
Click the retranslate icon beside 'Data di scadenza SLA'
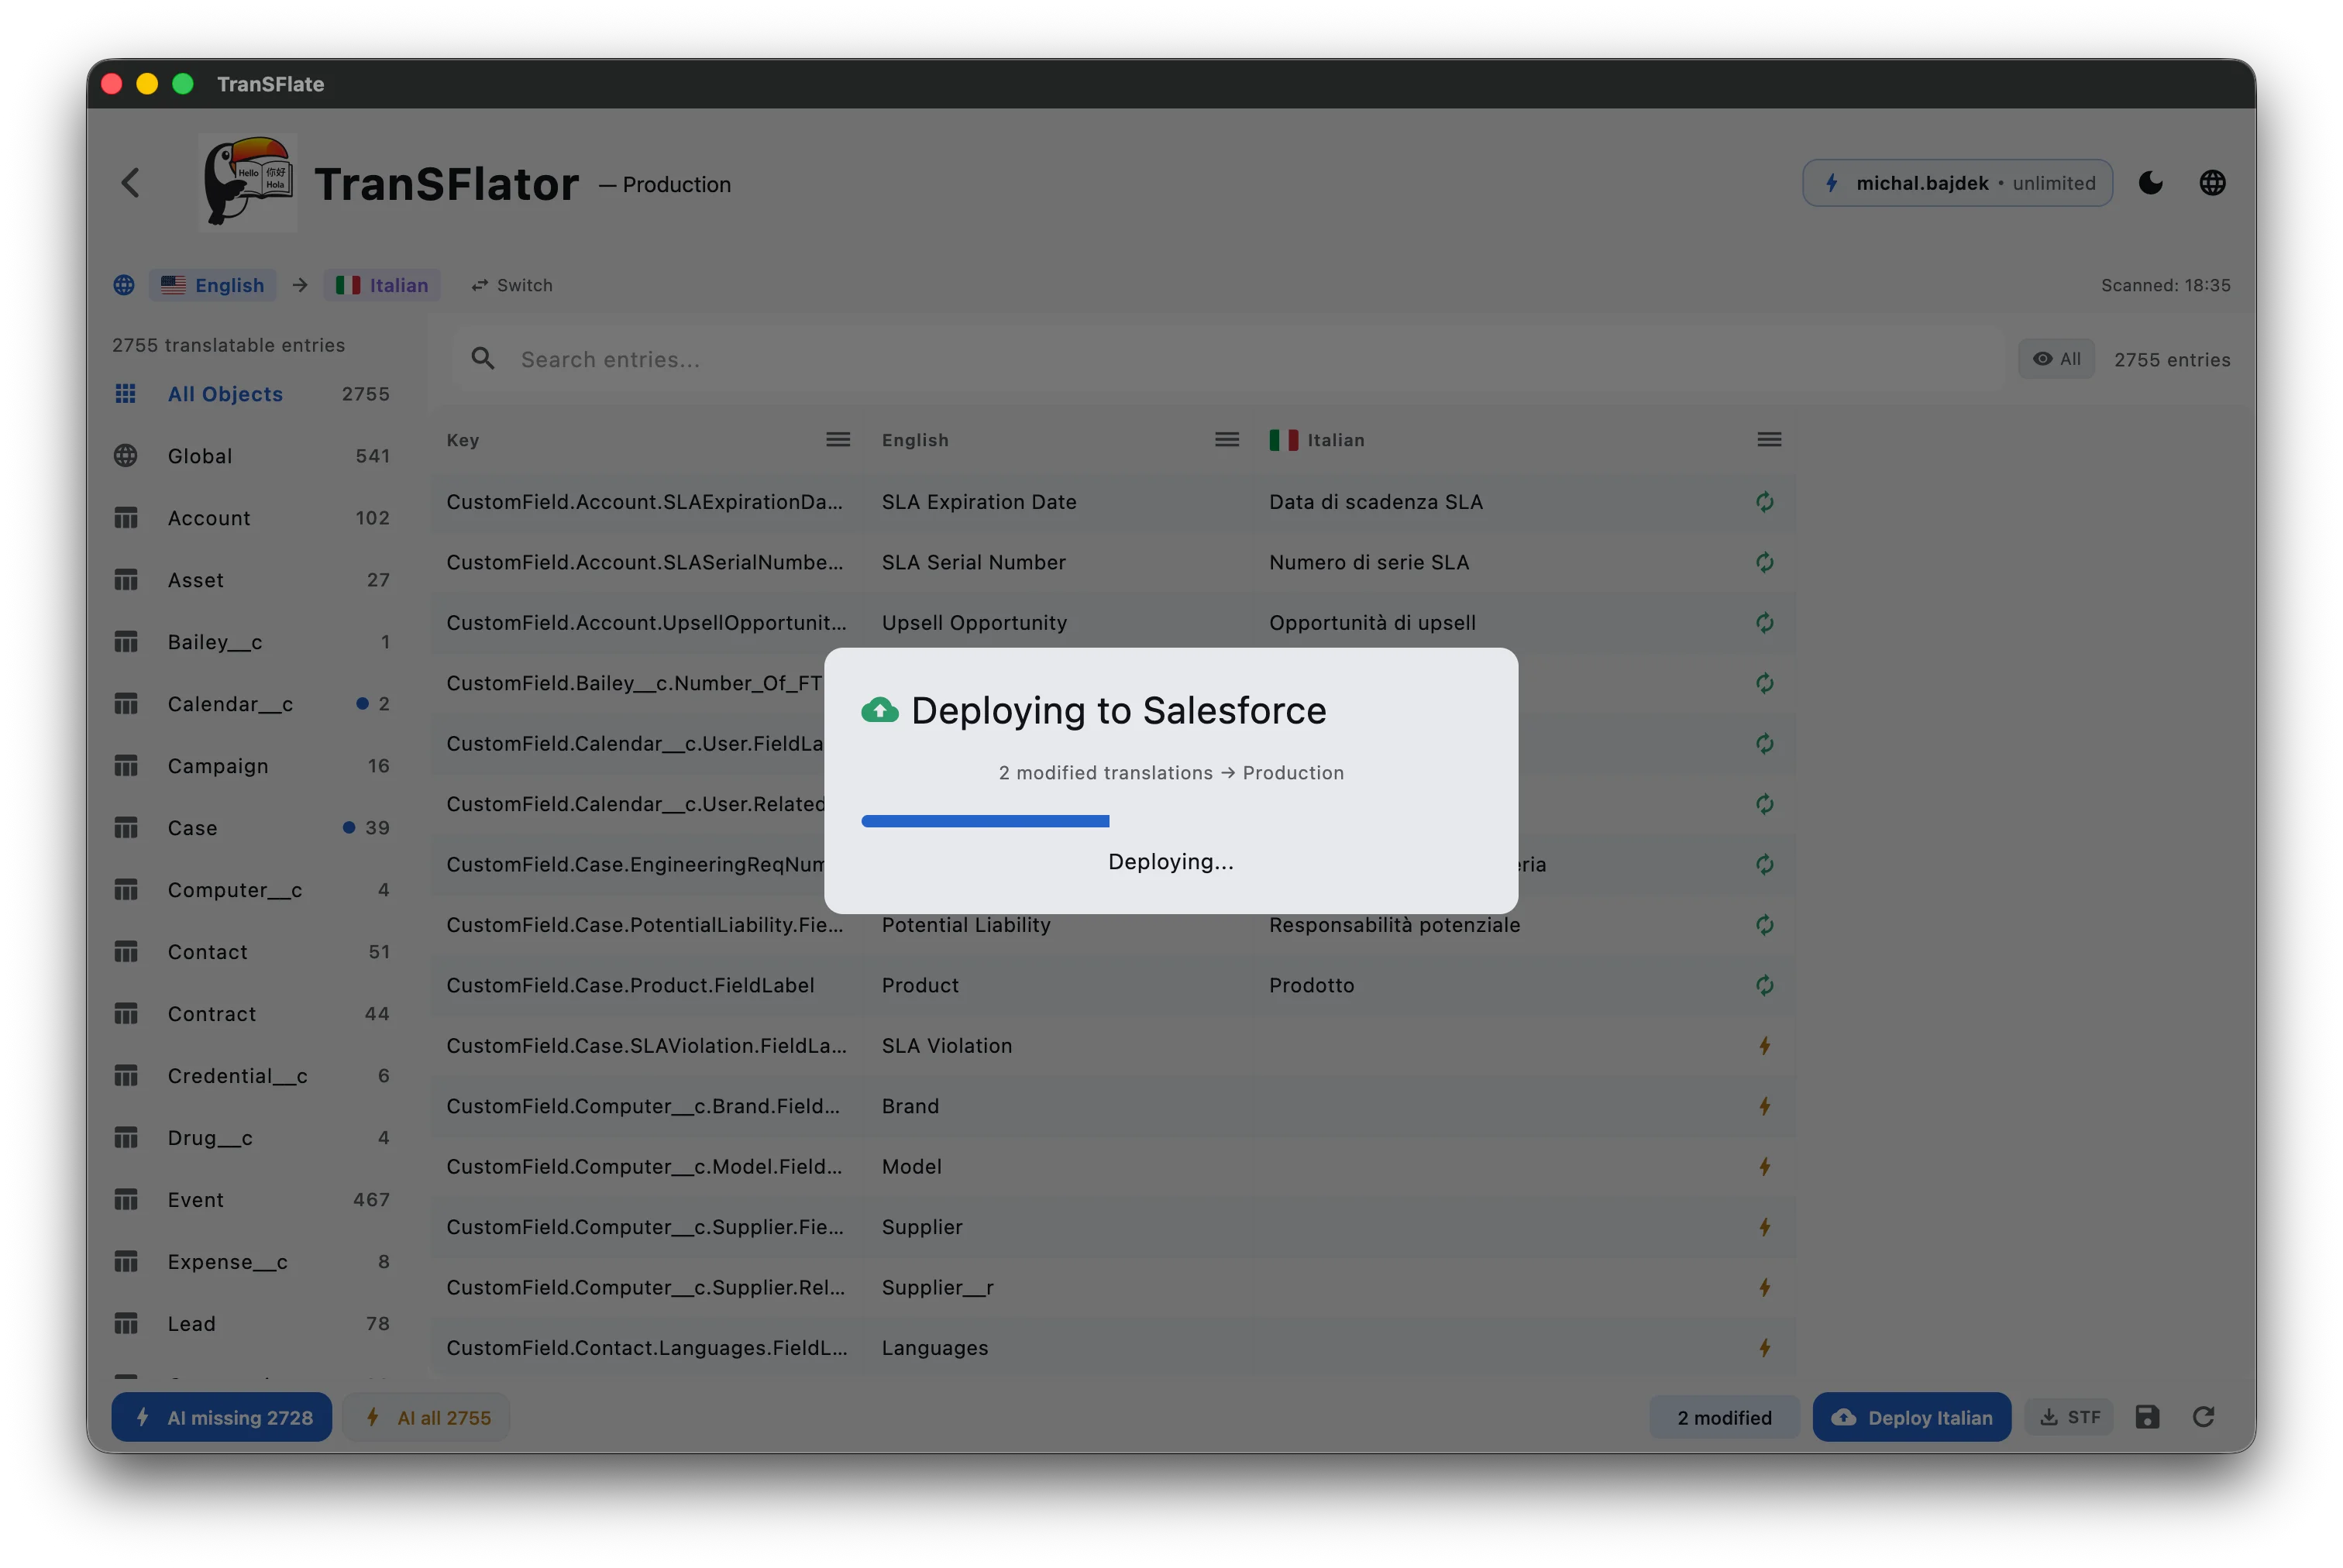click(x=1765, y=502)
